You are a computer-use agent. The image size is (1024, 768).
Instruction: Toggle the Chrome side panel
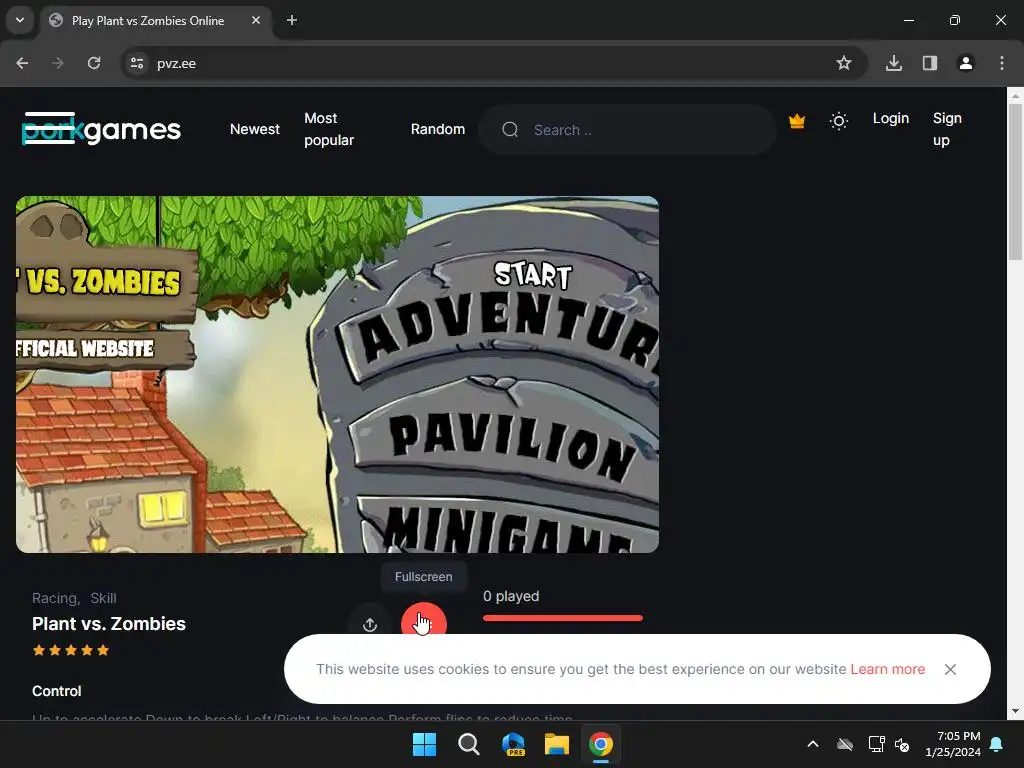point(930,63)
